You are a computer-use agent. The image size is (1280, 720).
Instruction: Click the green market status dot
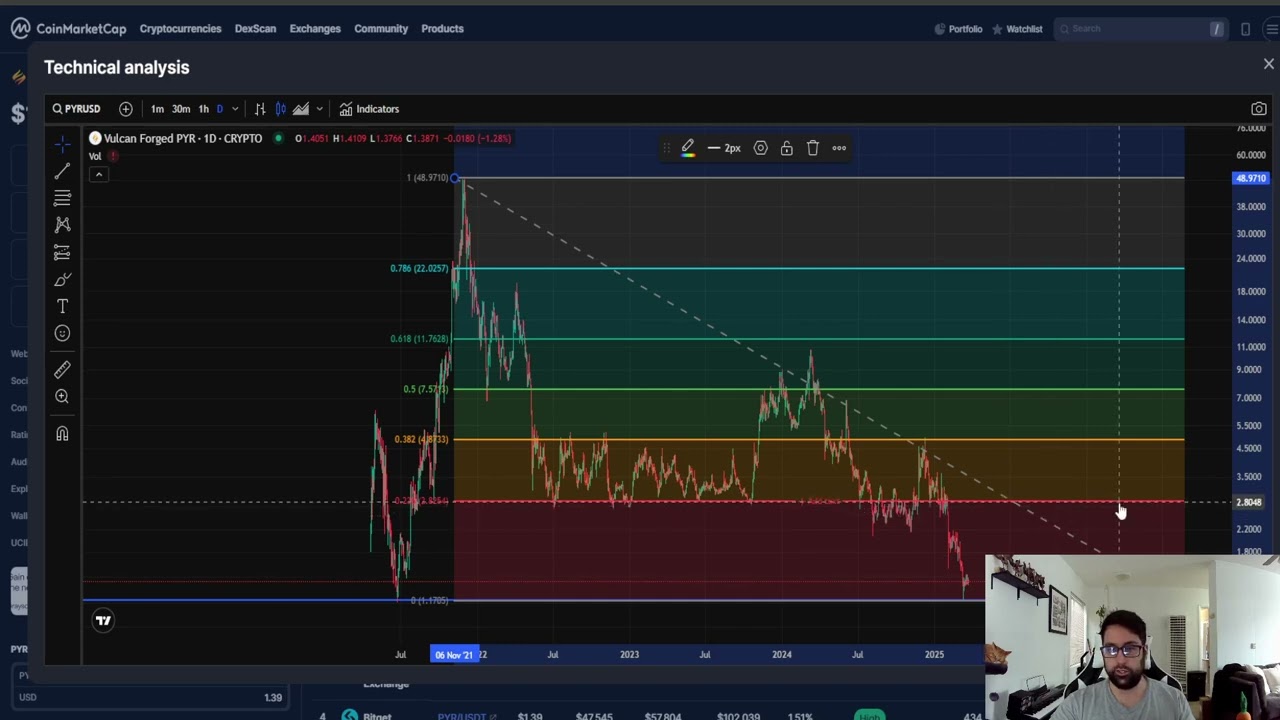click(278, 138)
